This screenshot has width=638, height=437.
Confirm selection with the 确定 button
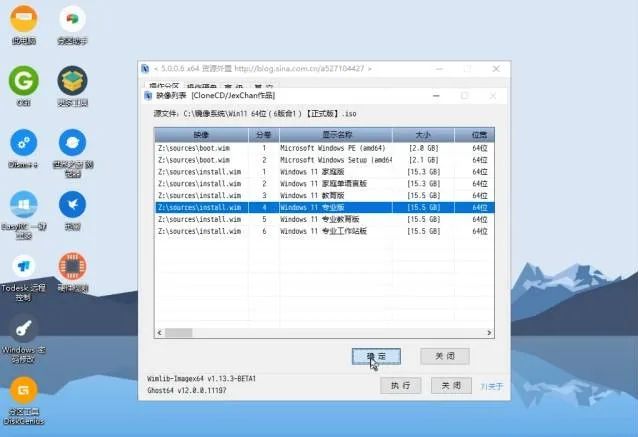pos(376,356)
